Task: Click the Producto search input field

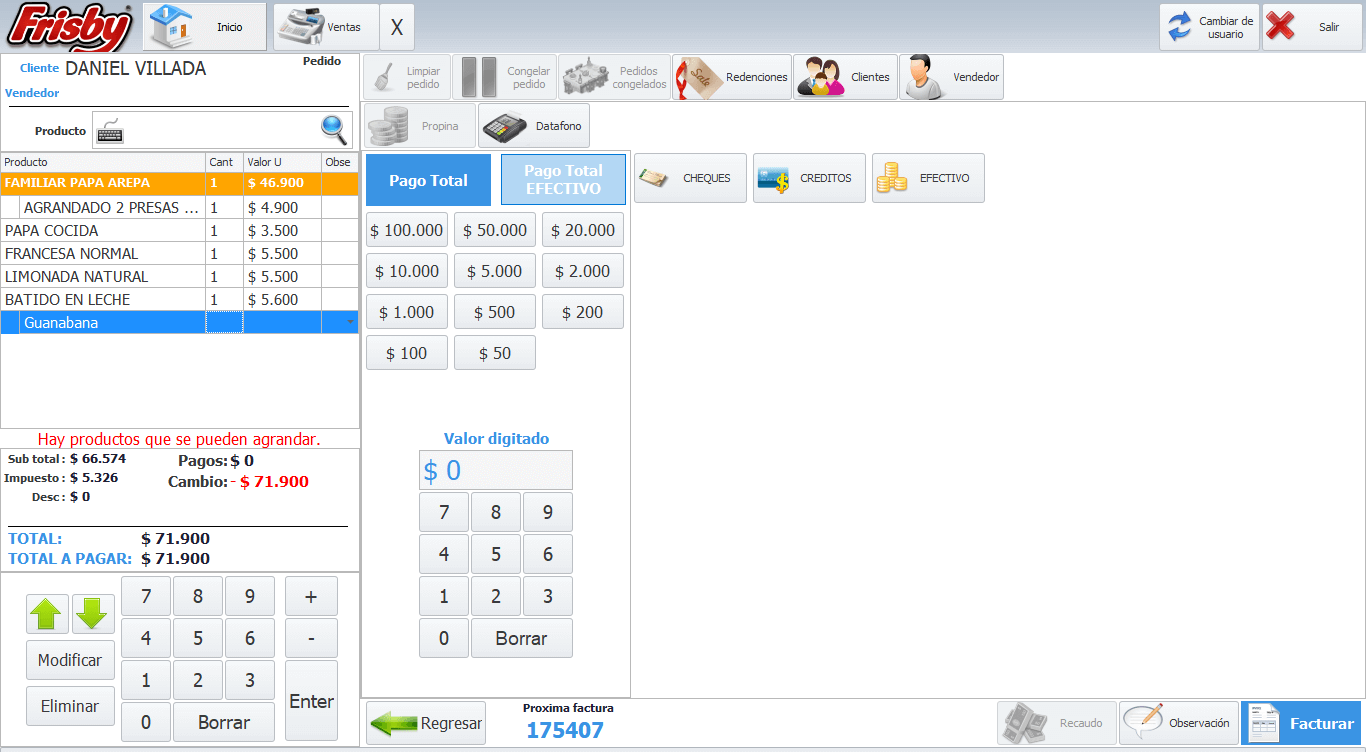Action: tap(222, 131)
